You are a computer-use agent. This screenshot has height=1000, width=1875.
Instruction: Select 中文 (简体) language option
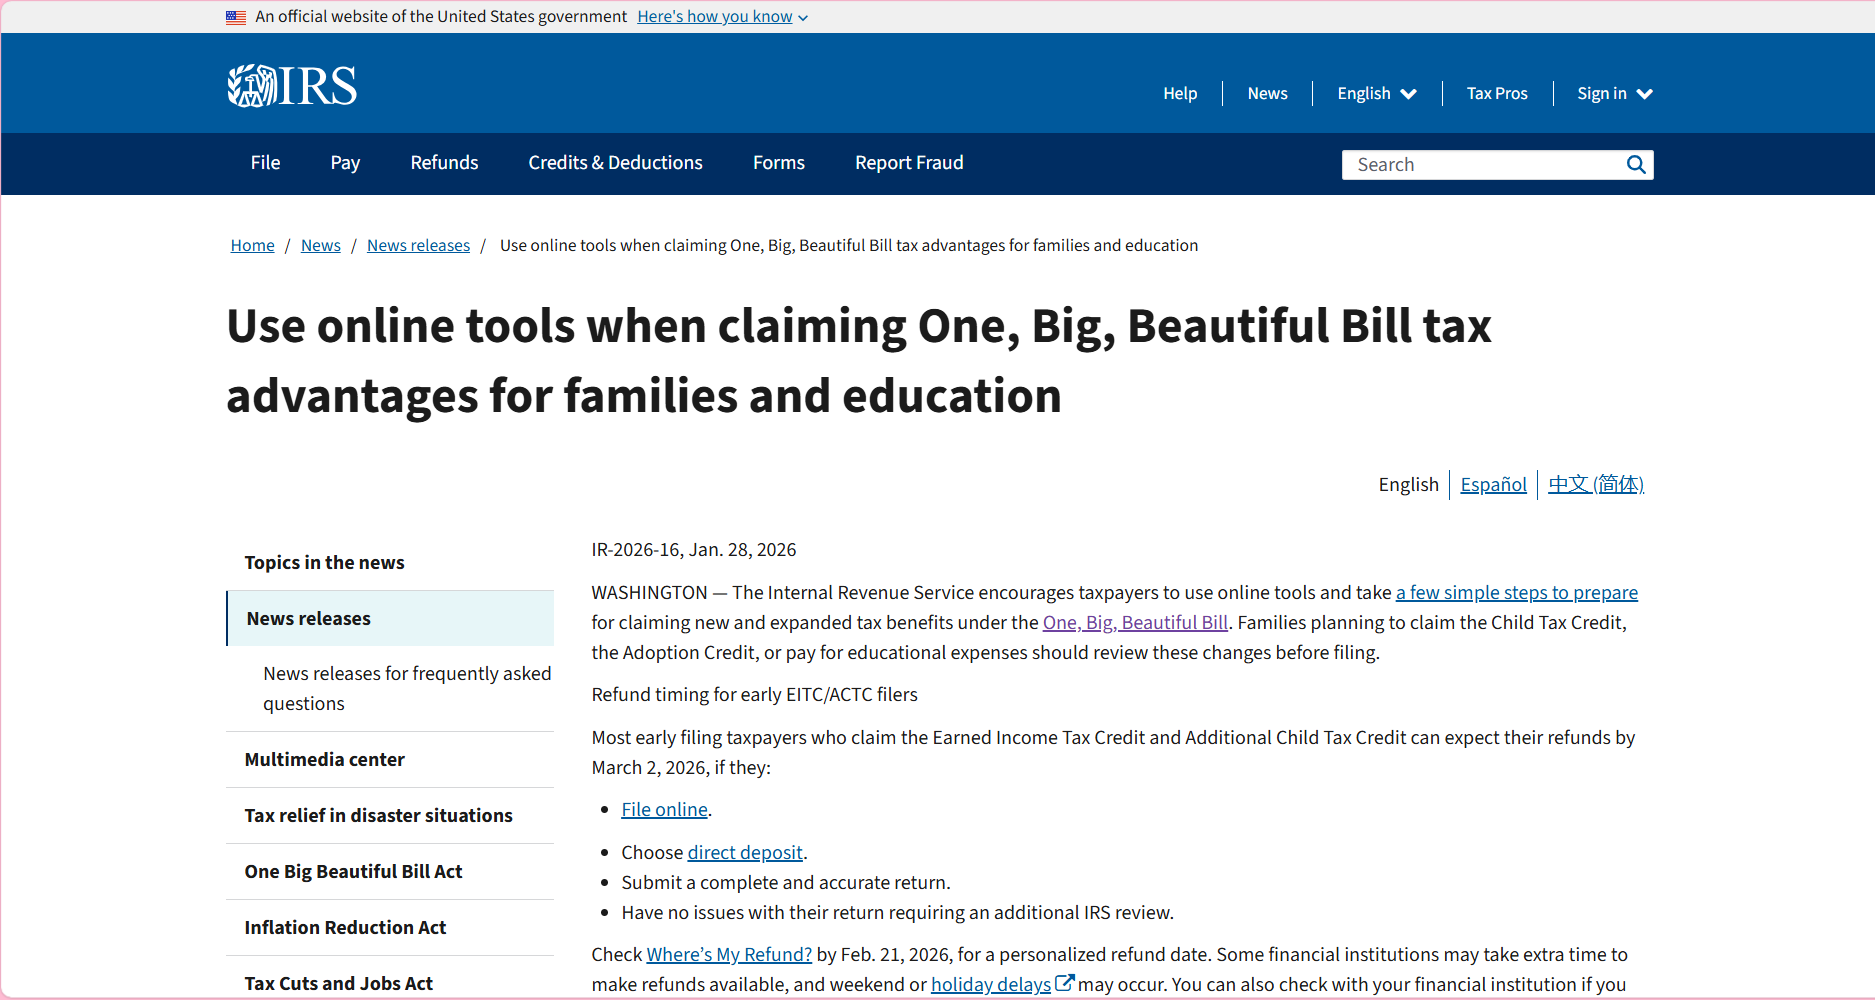pyautogui.click(x=1595, y=484)
